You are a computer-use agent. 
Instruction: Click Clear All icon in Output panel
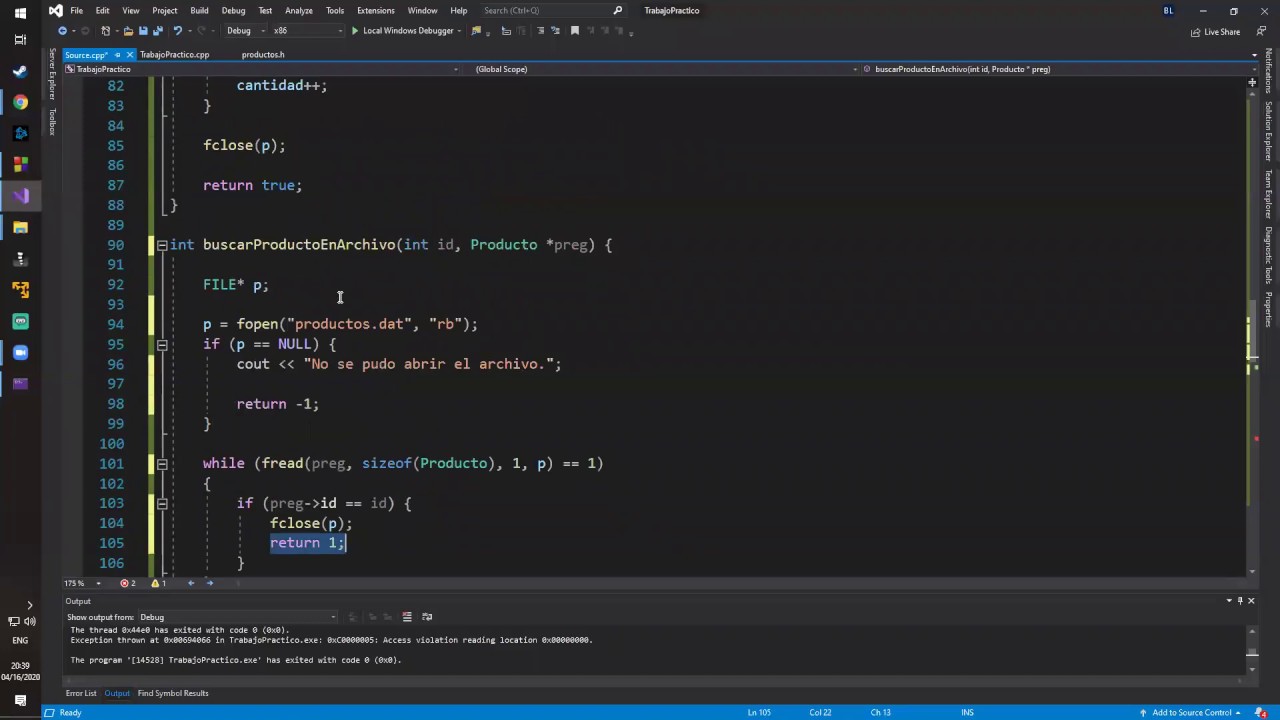(x=407, y=617)
